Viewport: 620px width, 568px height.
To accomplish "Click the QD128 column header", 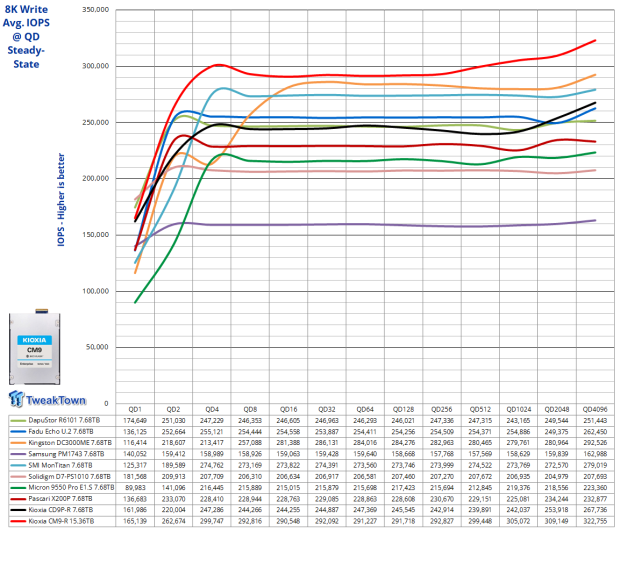I will click(403, 409).
